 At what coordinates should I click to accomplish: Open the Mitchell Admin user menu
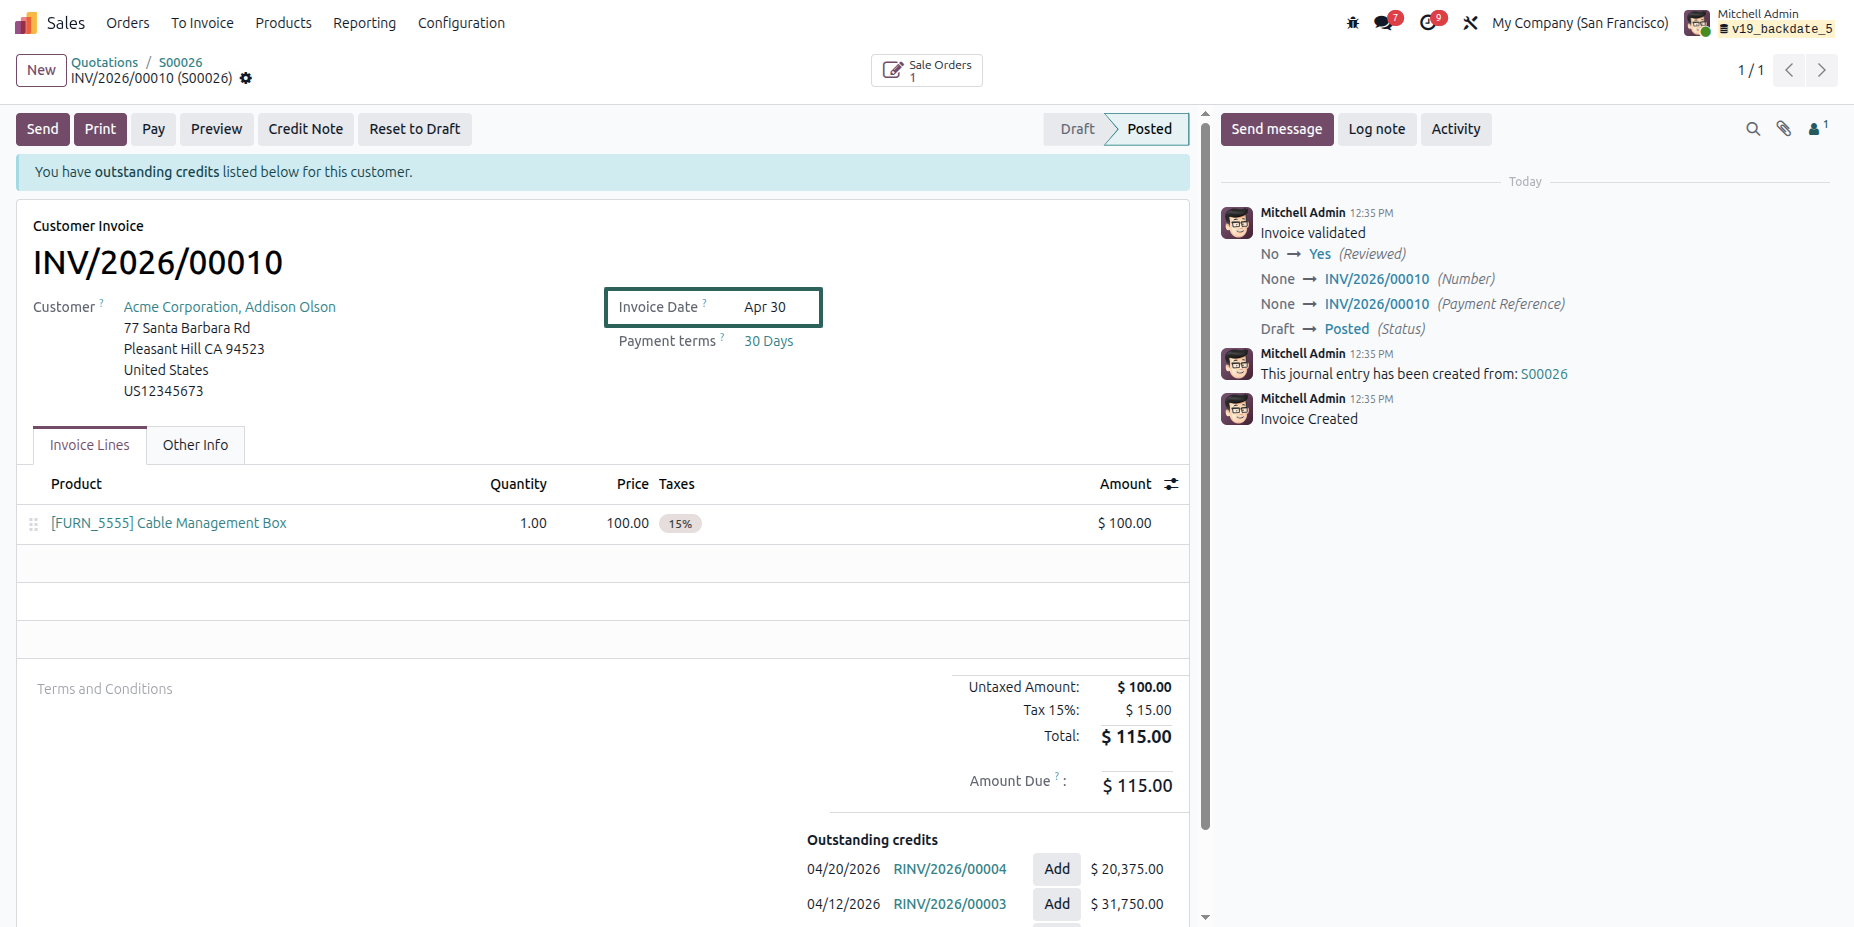click(1761, 23)
